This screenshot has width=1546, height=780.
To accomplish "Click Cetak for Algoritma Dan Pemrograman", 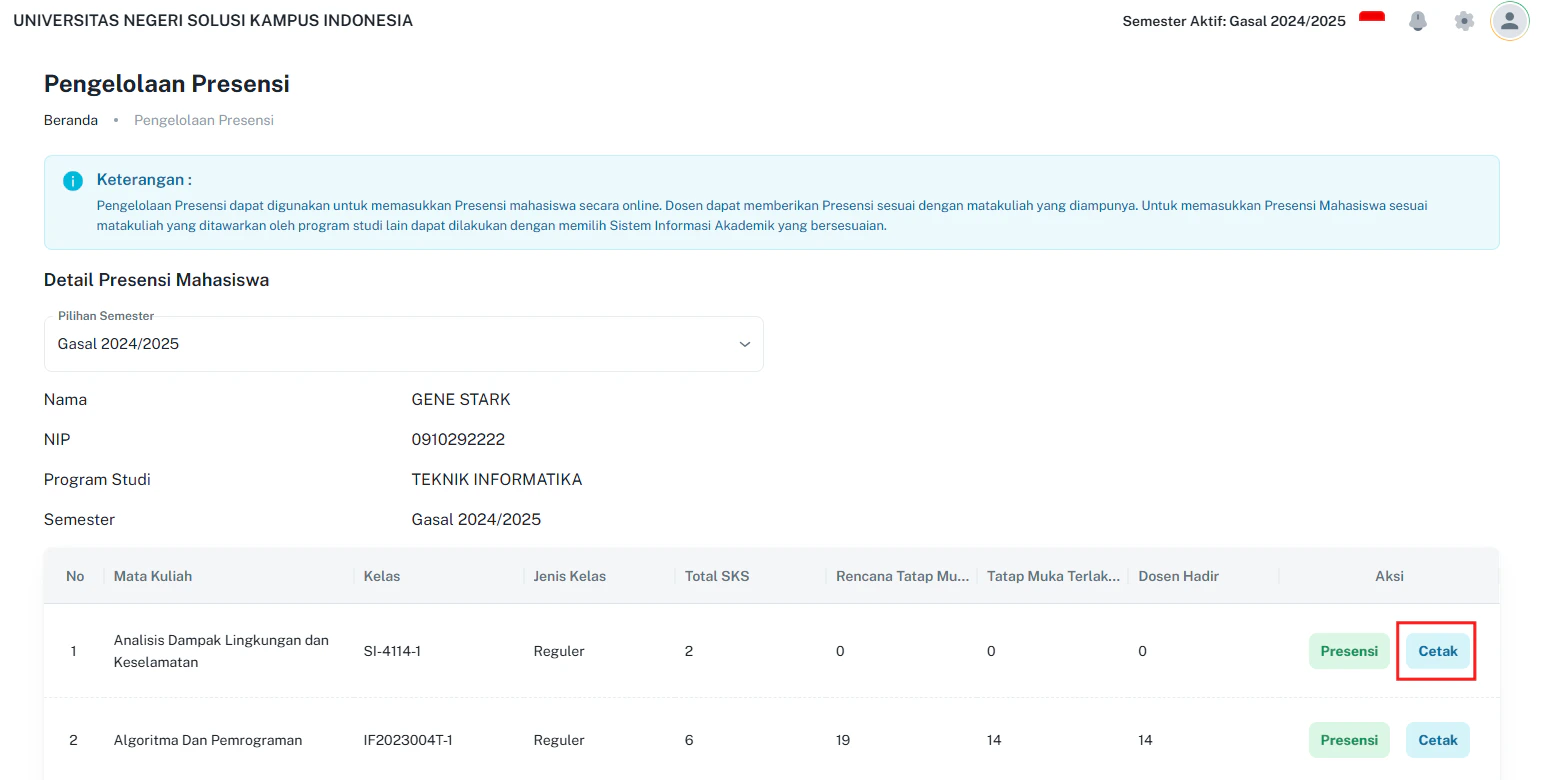I will tap(1438, 740).
